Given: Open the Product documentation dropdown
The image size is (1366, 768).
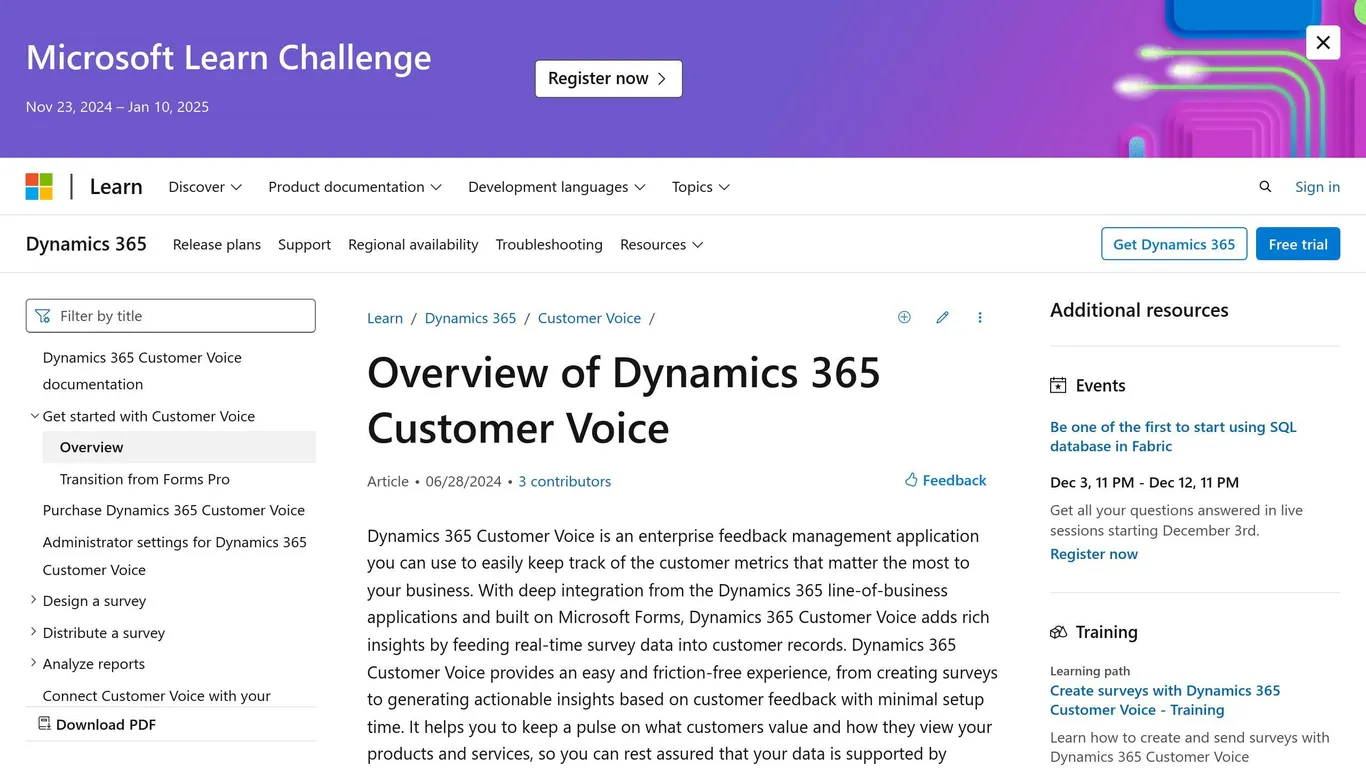Looking at the screenshot, I should [355, 187].
